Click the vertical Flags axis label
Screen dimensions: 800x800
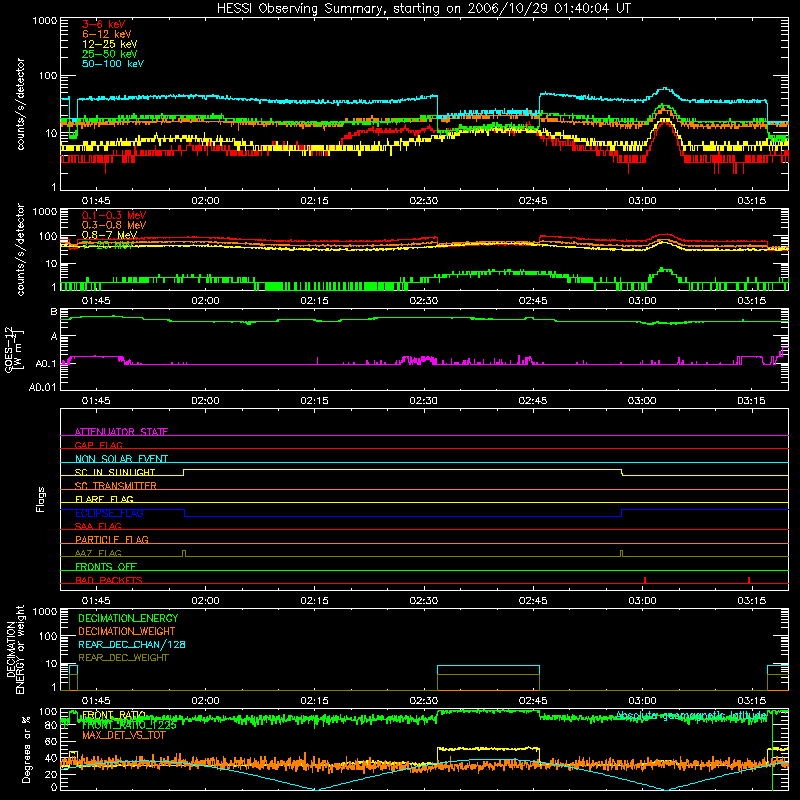click(41, 499)
